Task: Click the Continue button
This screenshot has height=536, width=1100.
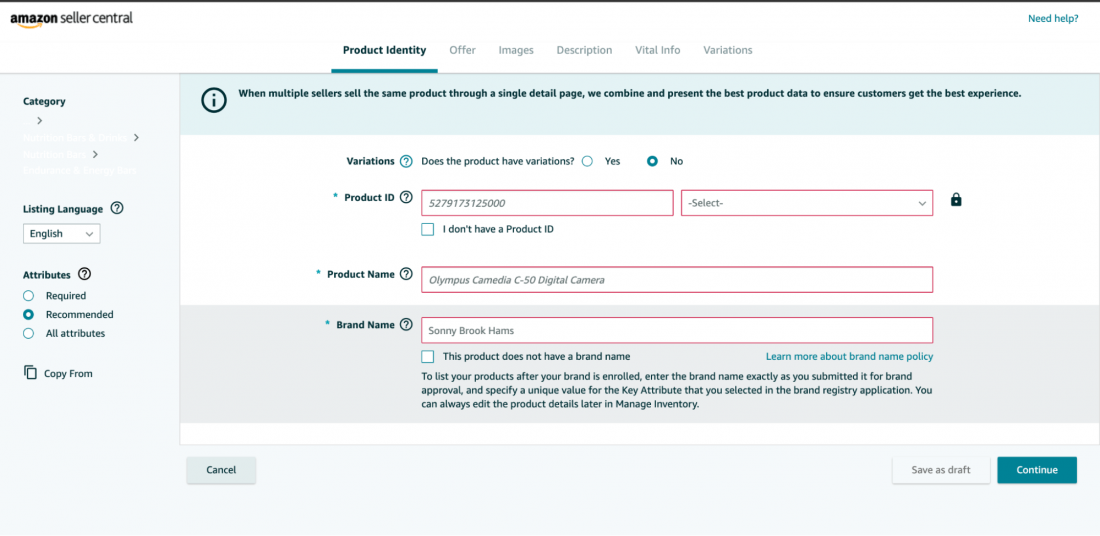Action: (1037, 470)
